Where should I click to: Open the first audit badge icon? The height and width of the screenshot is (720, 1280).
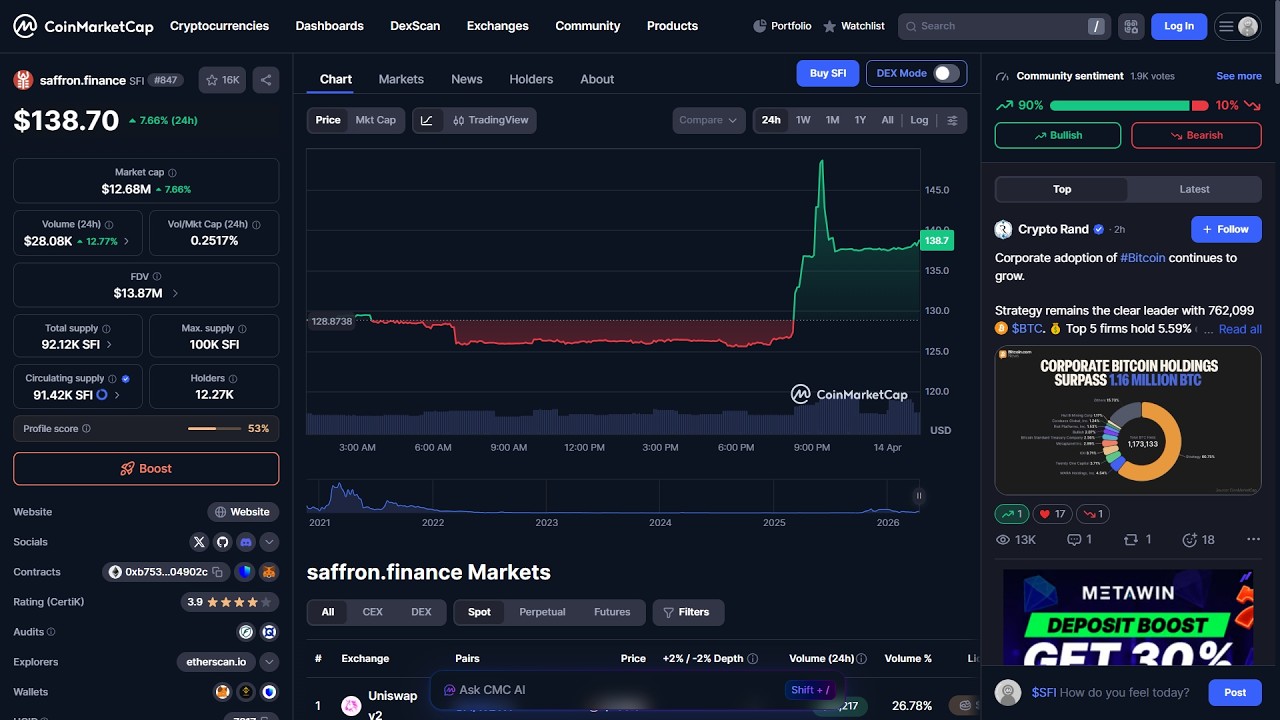[245, 632]
